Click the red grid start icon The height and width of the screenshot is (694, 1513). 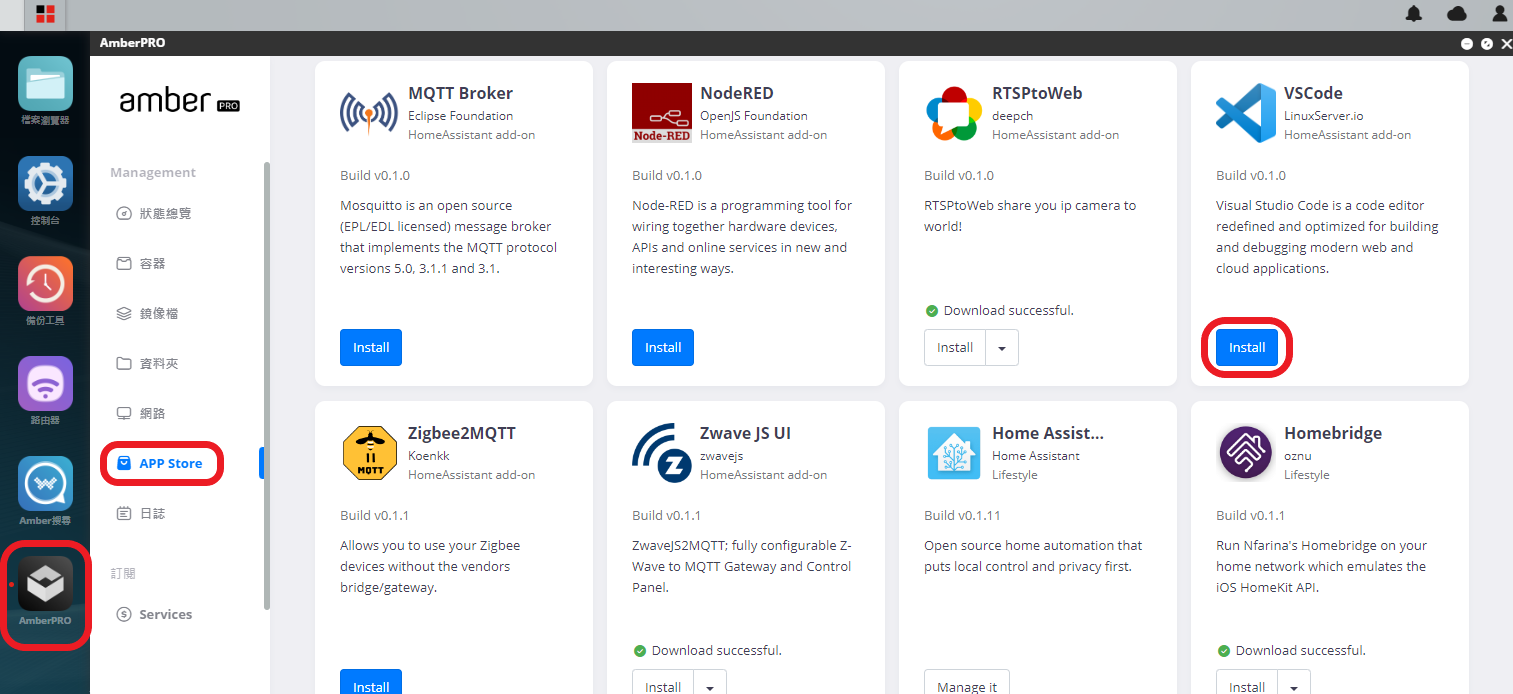click(x=45, y=14)
